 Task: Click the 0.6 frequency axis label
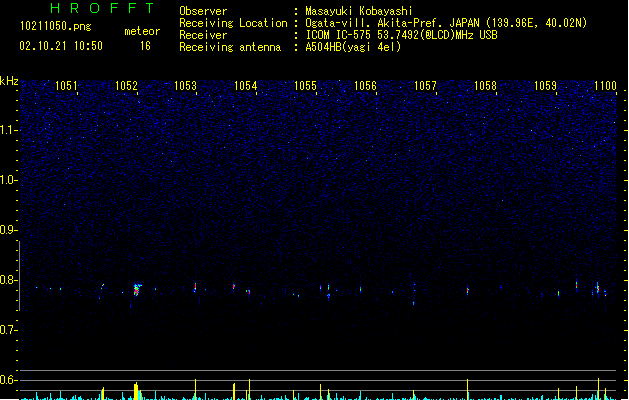click(x=8, y=380)
